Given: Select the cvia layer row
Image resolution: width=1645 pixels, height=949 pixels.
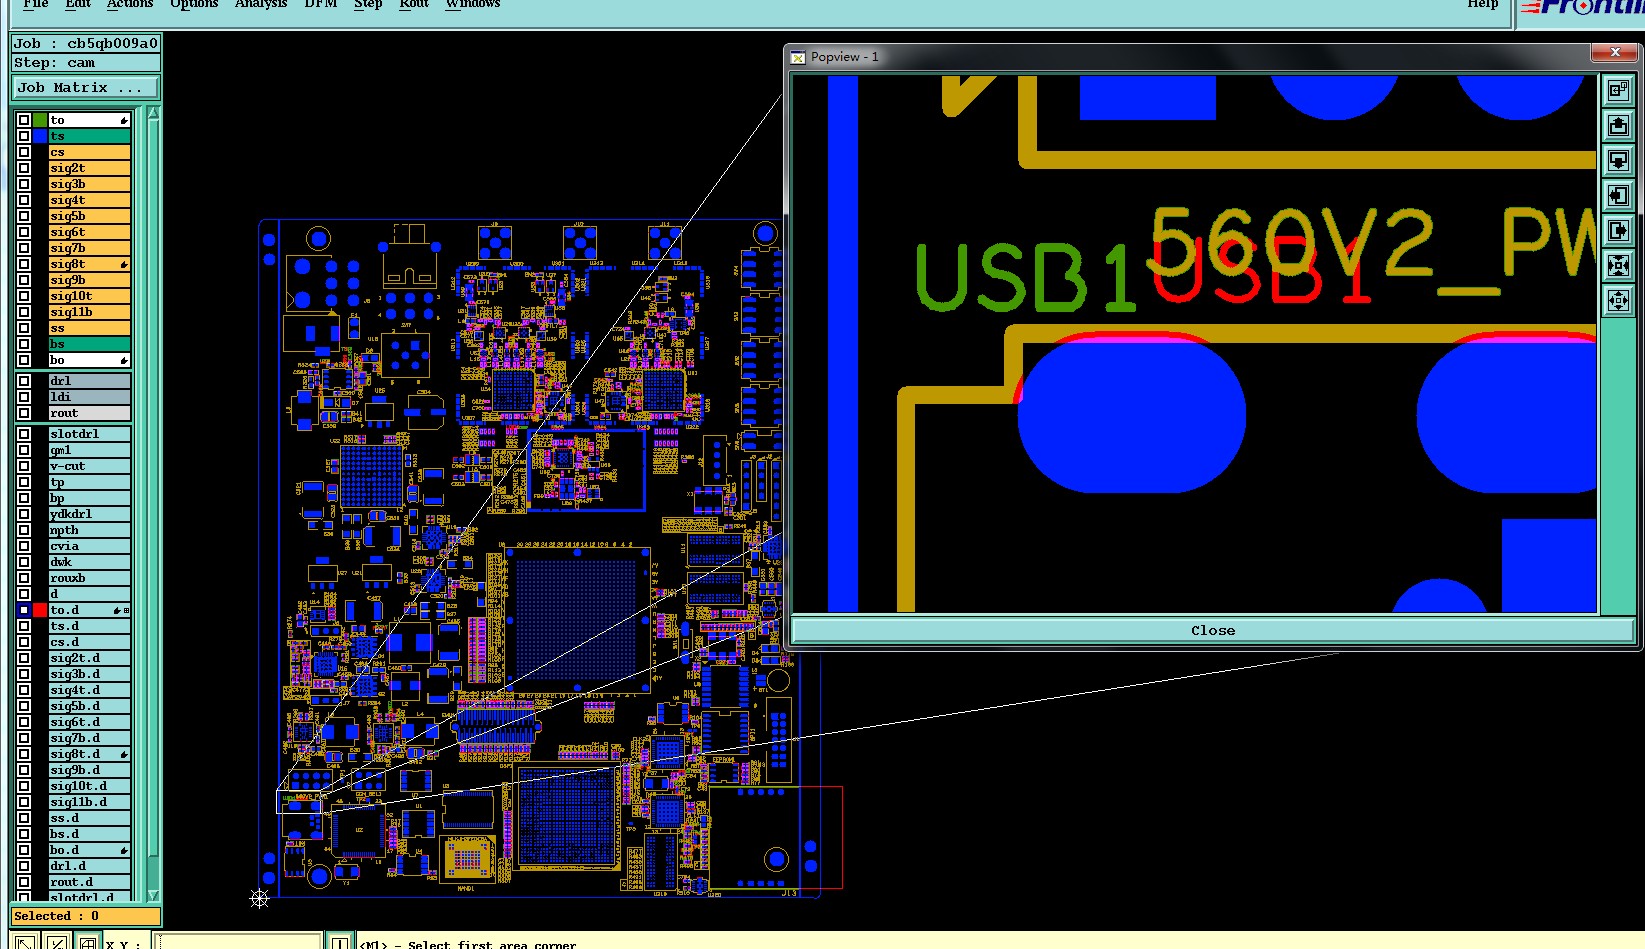Looking at the screenshot, I should pyautogui.click(x=90, y=546).
